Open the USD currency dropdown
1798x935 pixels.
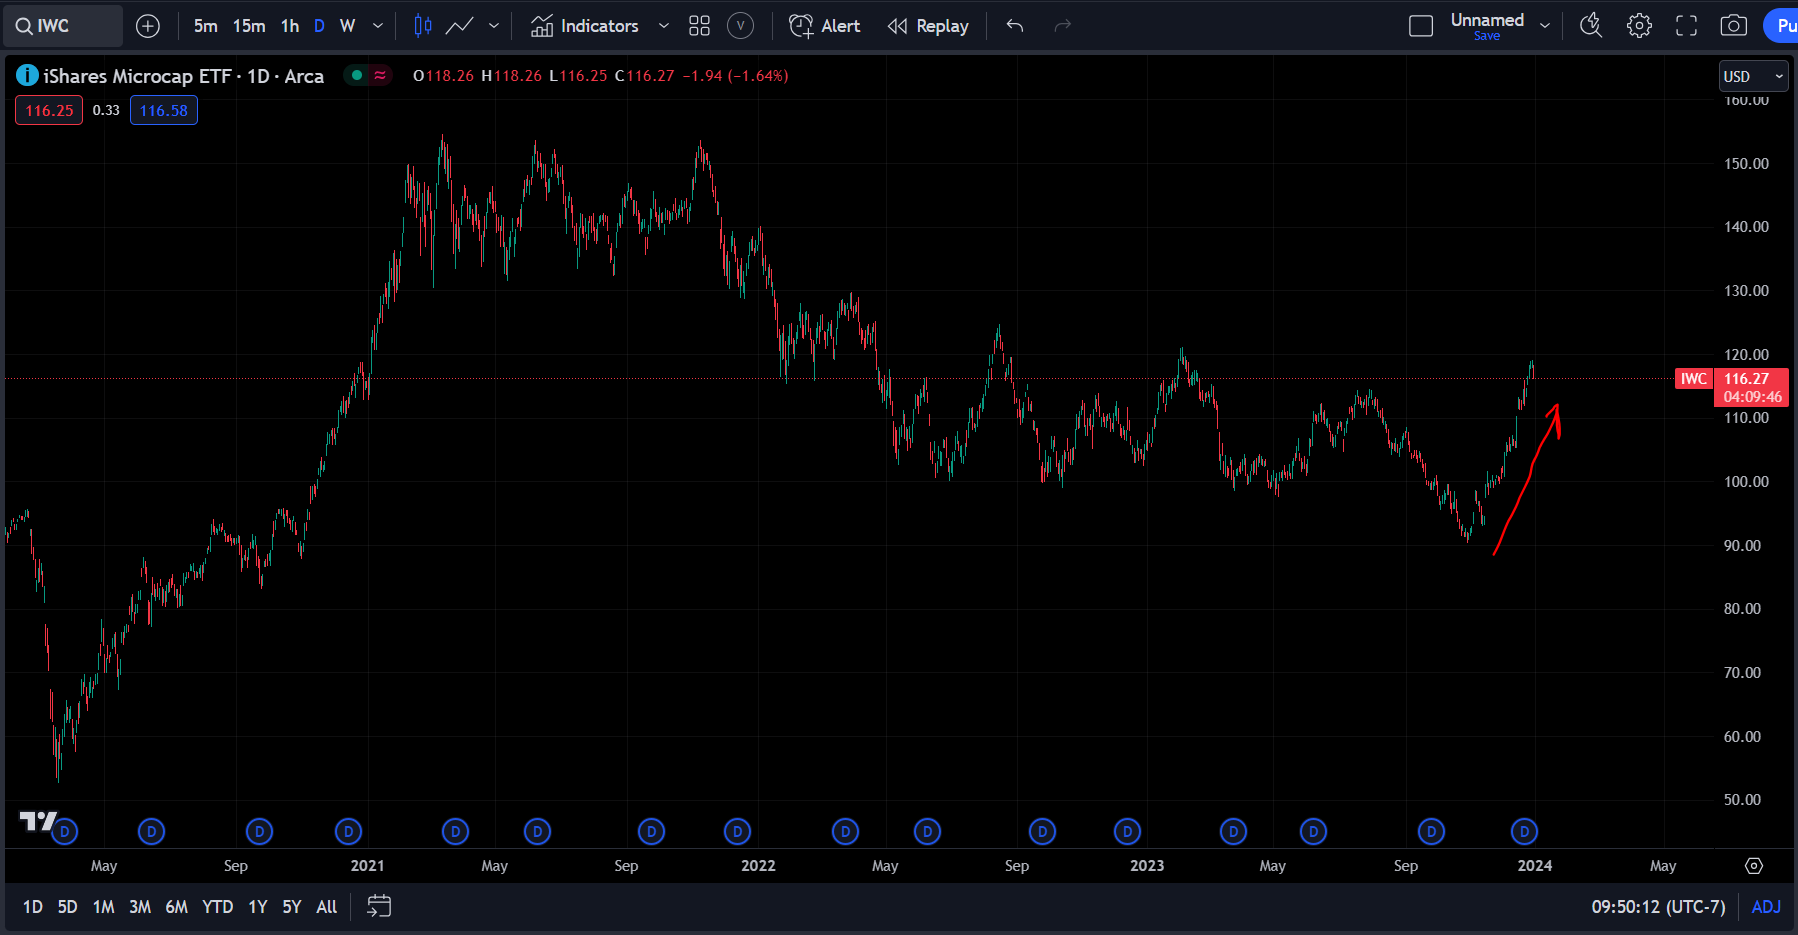[x=1754, y=76]
